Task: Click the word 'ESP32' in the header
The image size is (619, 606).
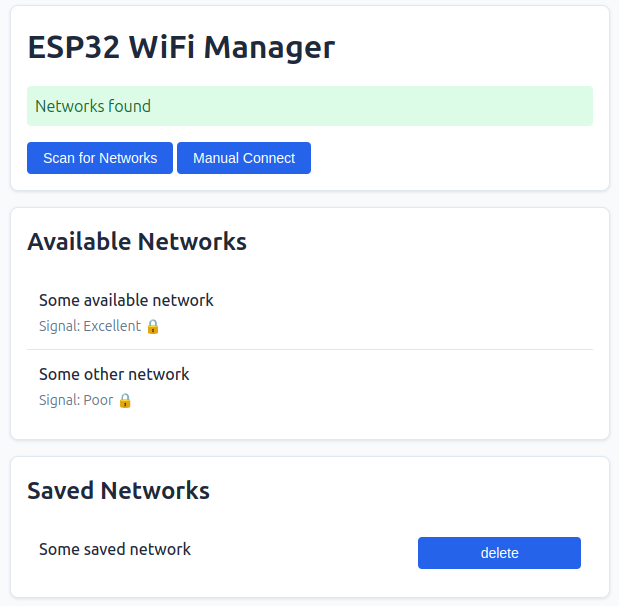Action: pos(71,47)
